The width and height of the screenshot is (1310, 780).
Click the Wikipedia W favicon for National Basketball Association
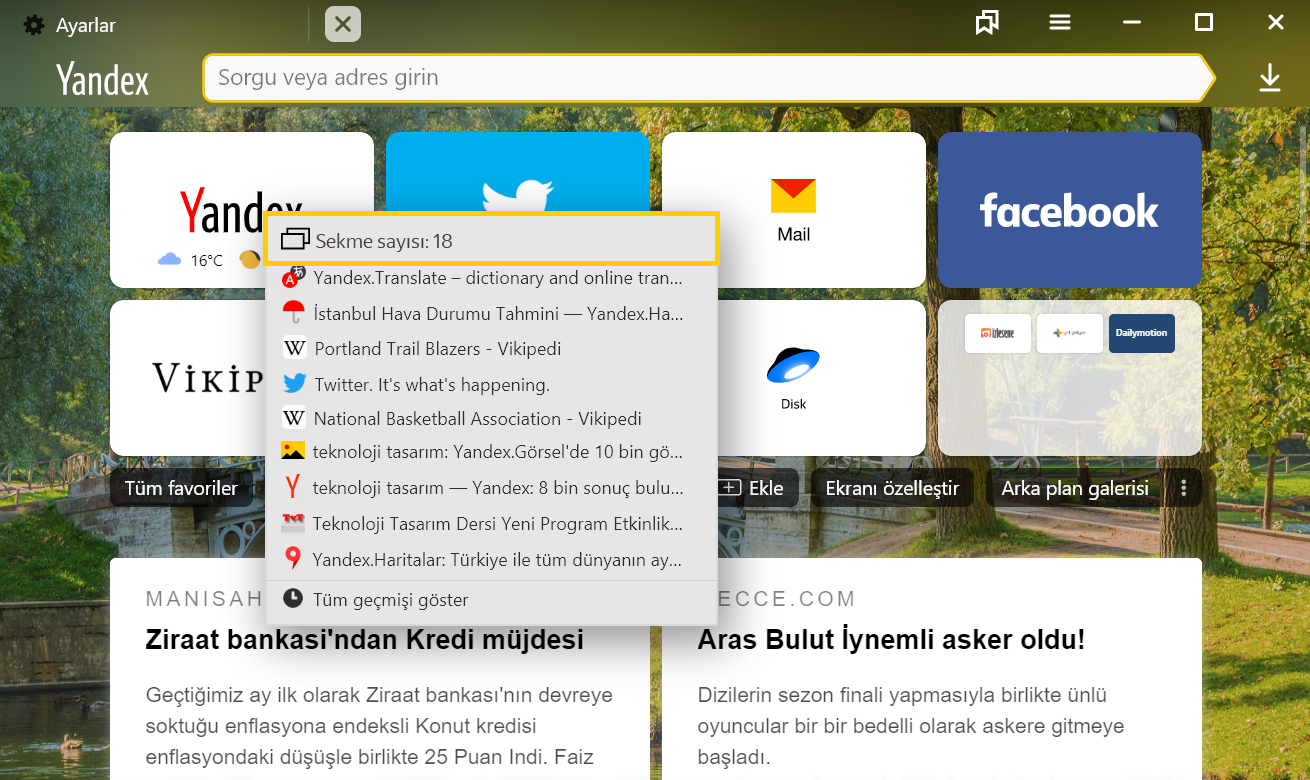pyautogui.click(x=294, y=418)
